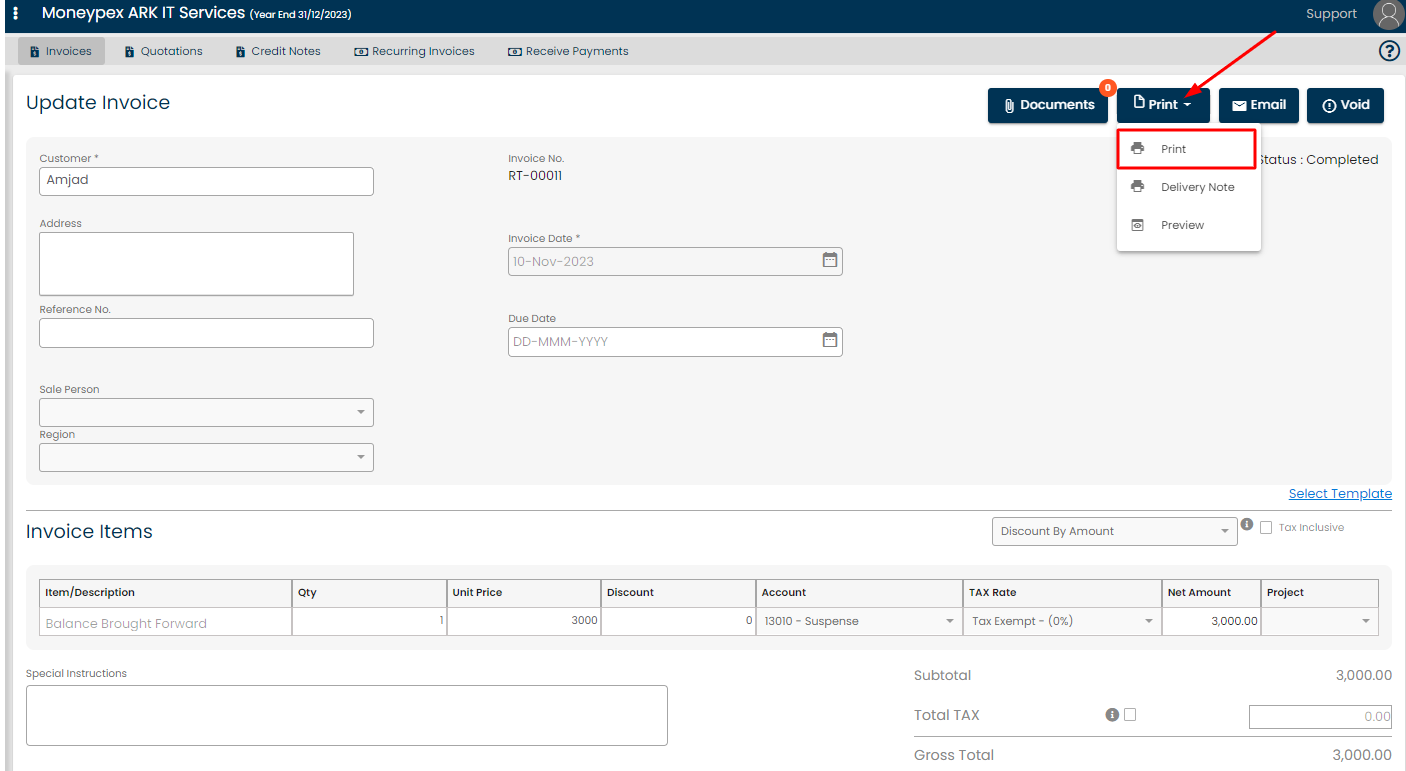
Task: Open the Tax Exempt - (0%) rate dropdown
Action: [x=1062, y=621]
